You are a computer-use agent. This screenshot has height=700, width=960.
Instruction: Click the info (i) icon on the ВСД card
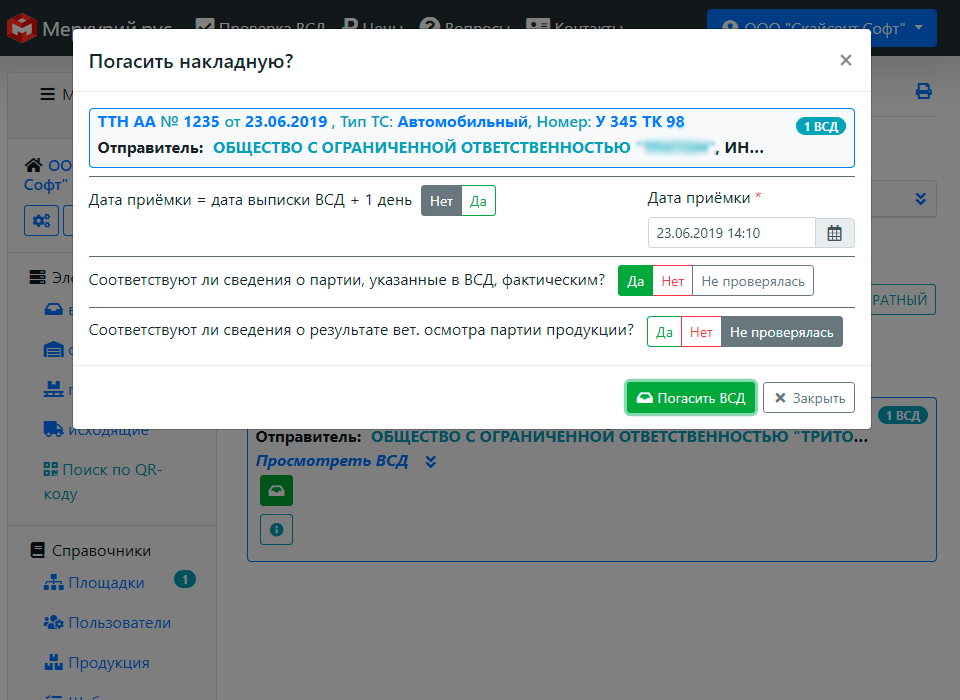point(276,529)
